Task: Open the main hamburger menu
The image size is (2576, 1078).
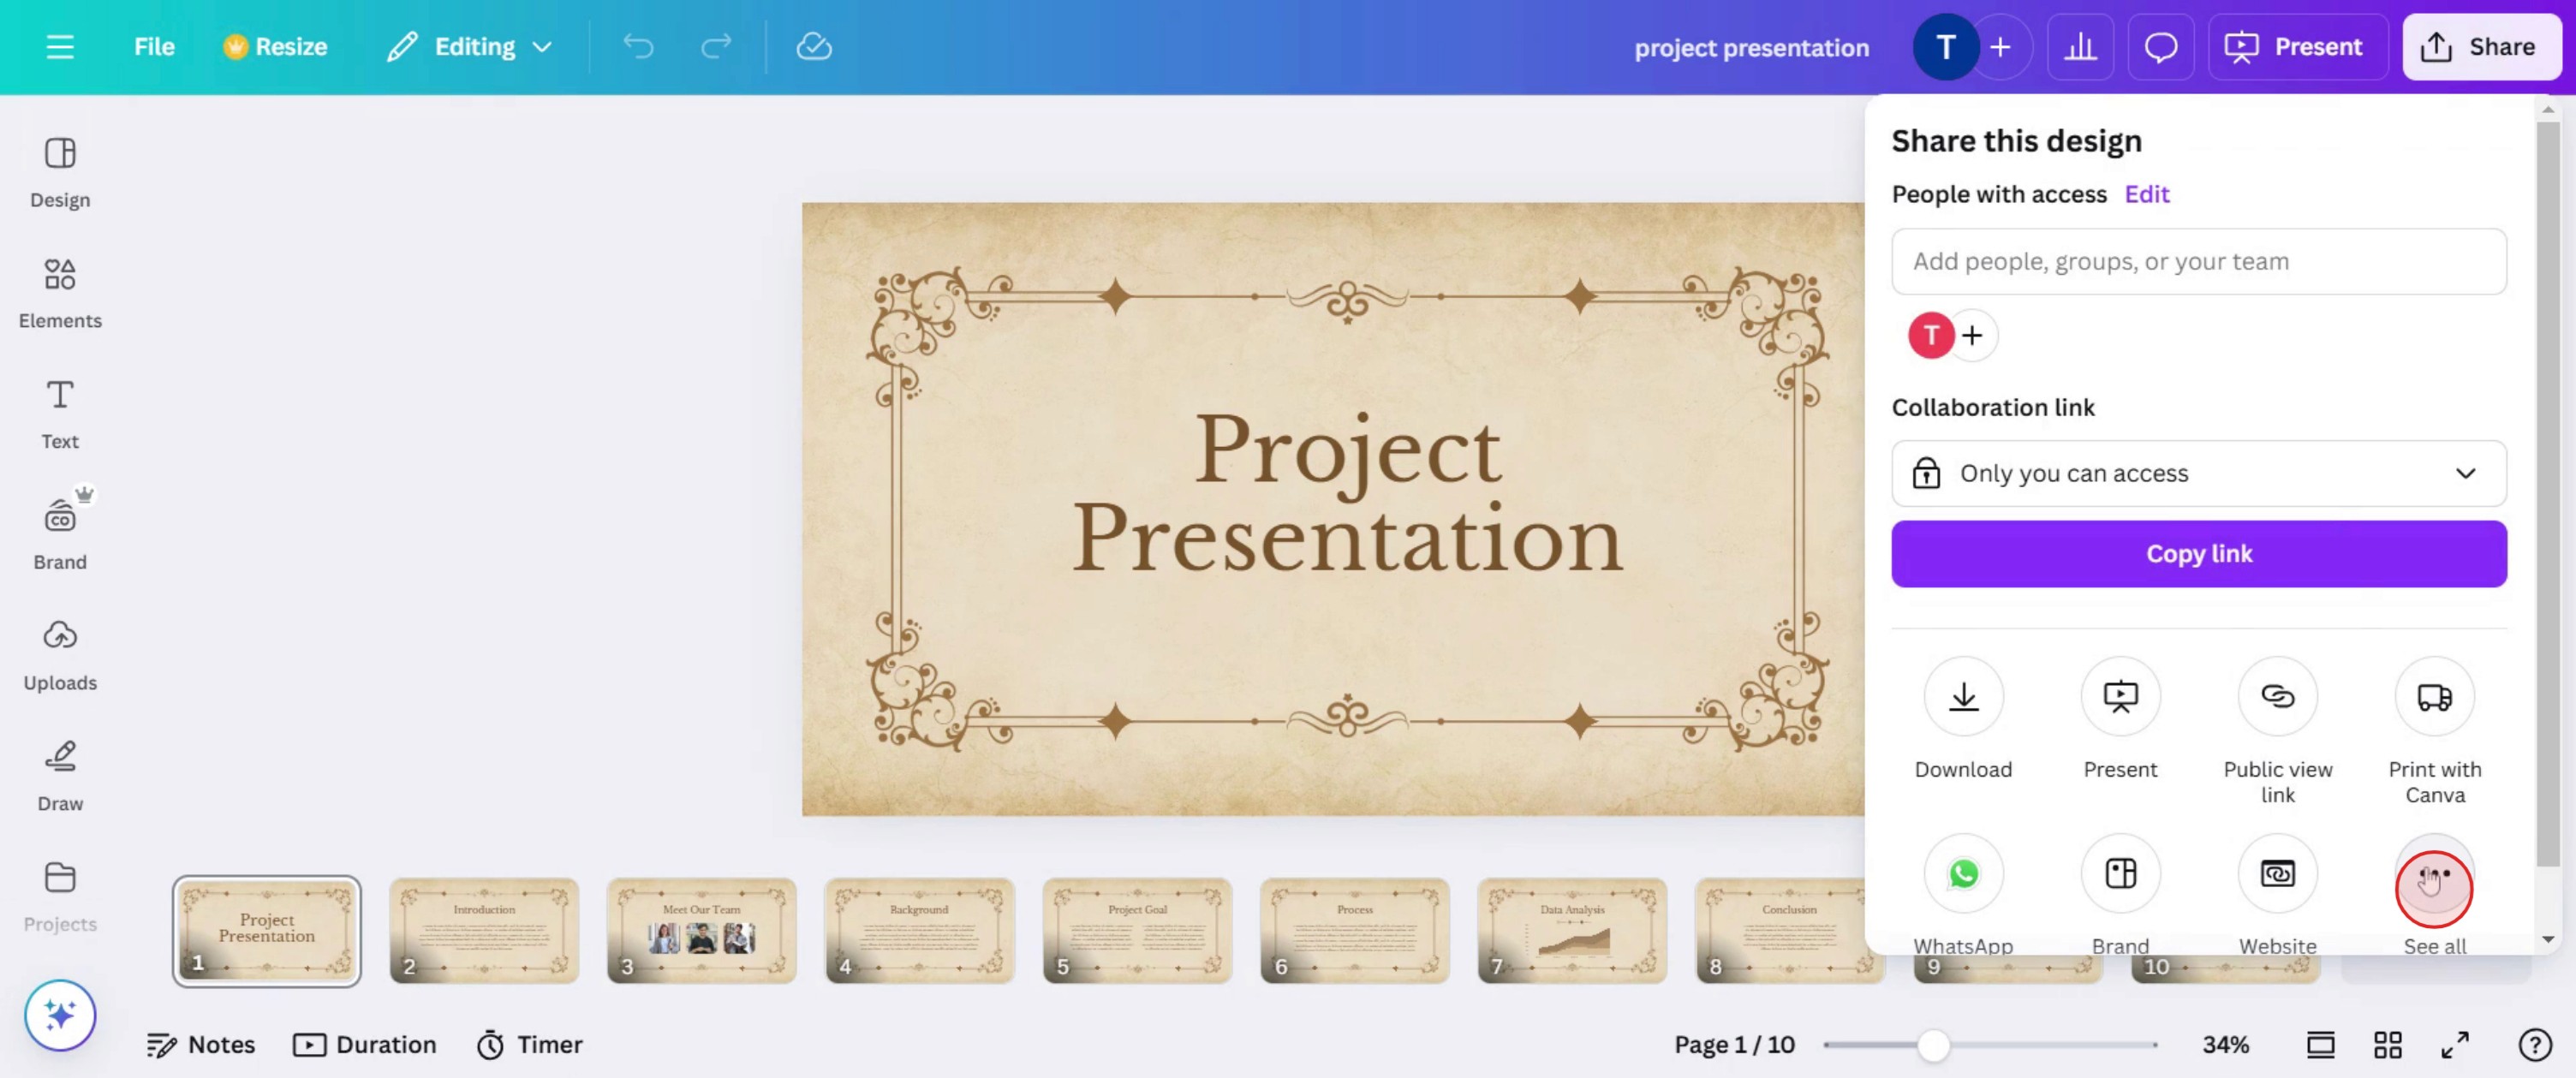Action: coord(60,47)
